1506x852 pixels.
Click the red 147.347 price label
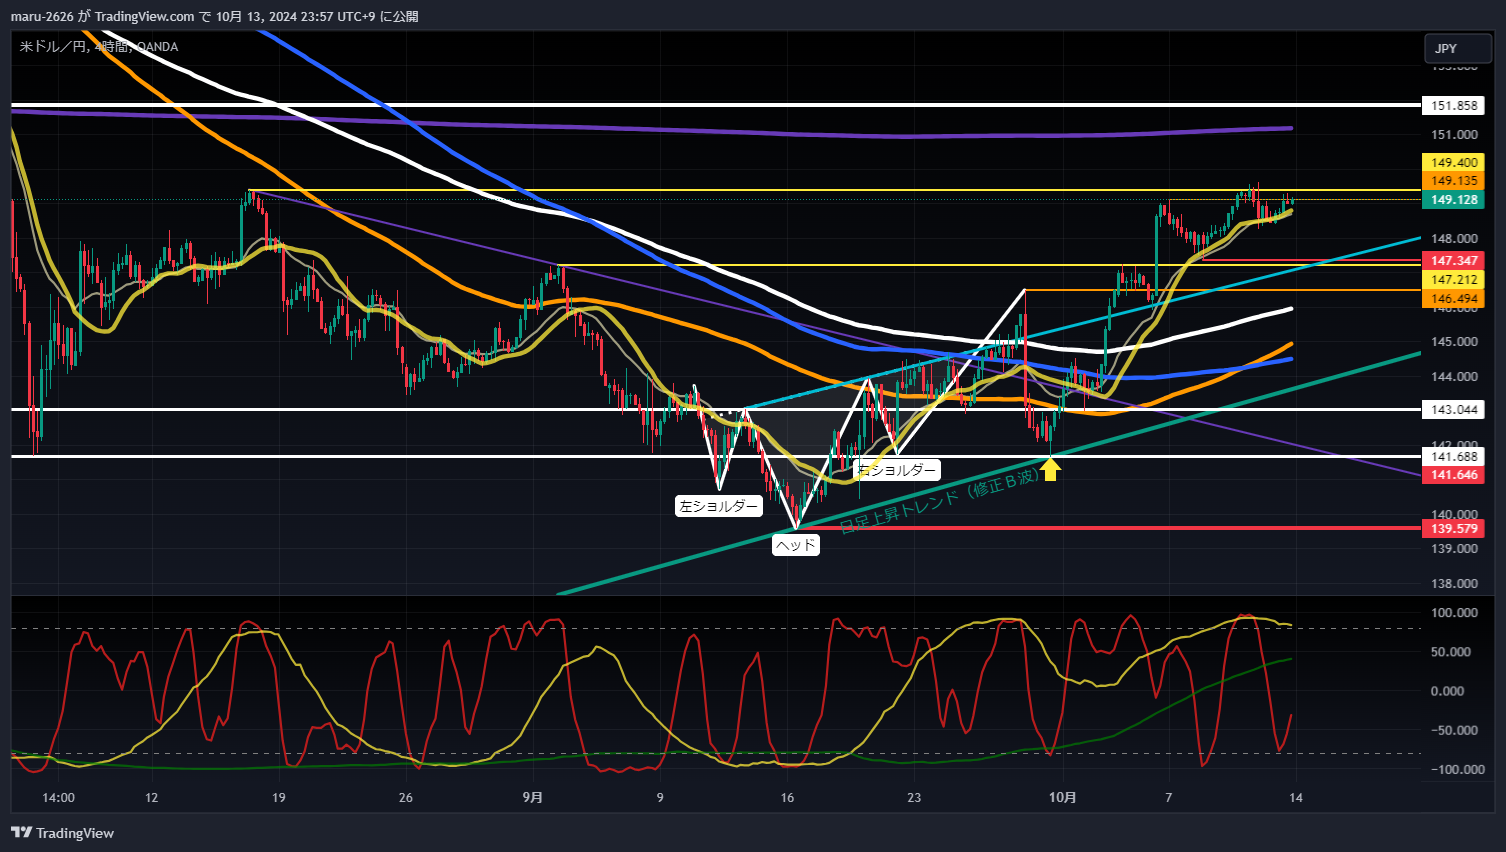[x=1454, y=261]
